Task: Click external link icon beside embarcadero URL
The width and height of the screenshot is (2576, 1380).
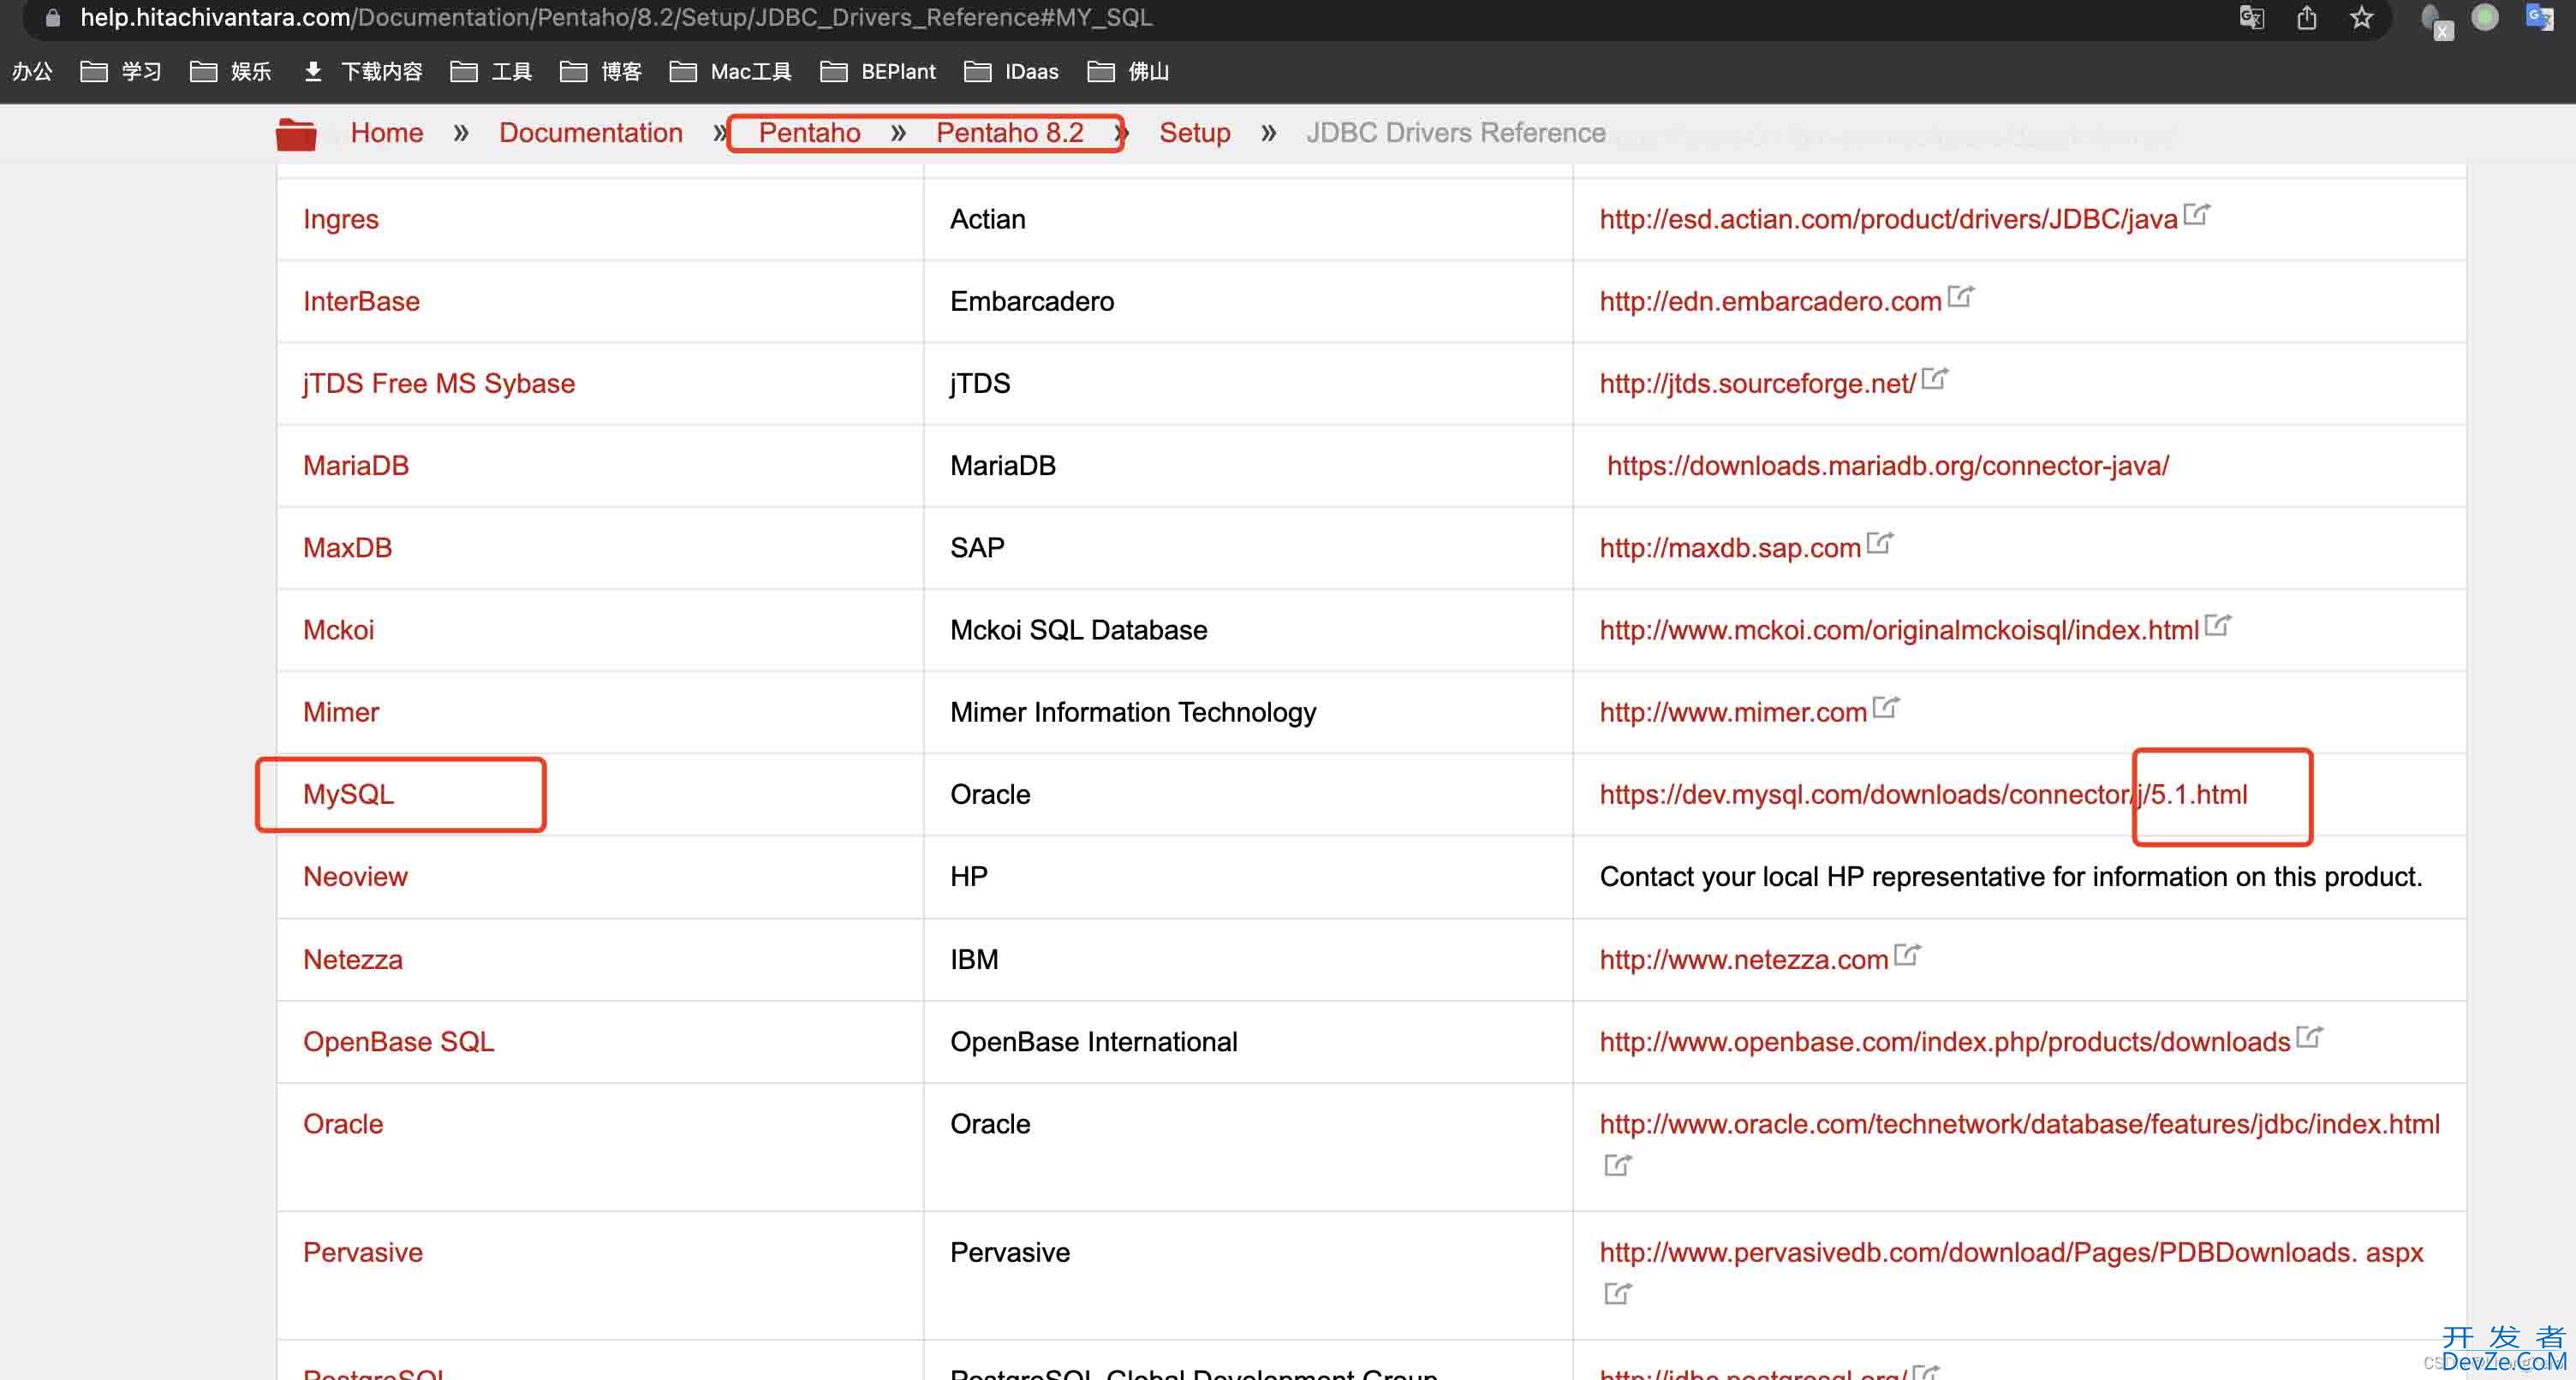Action: coord(1960,296)
